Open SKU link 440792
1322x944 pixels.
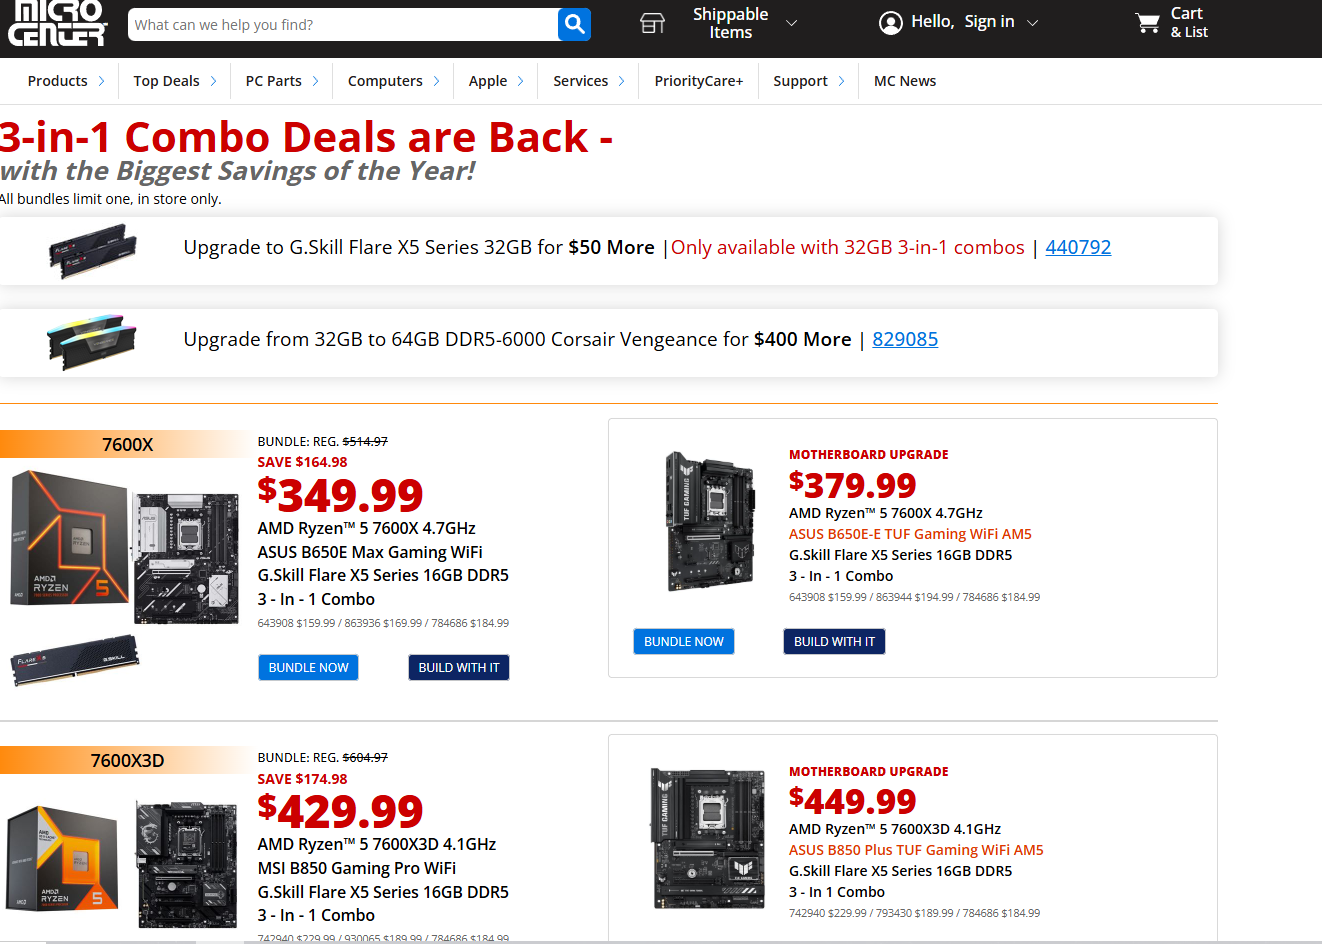[x=1078, y=247]
